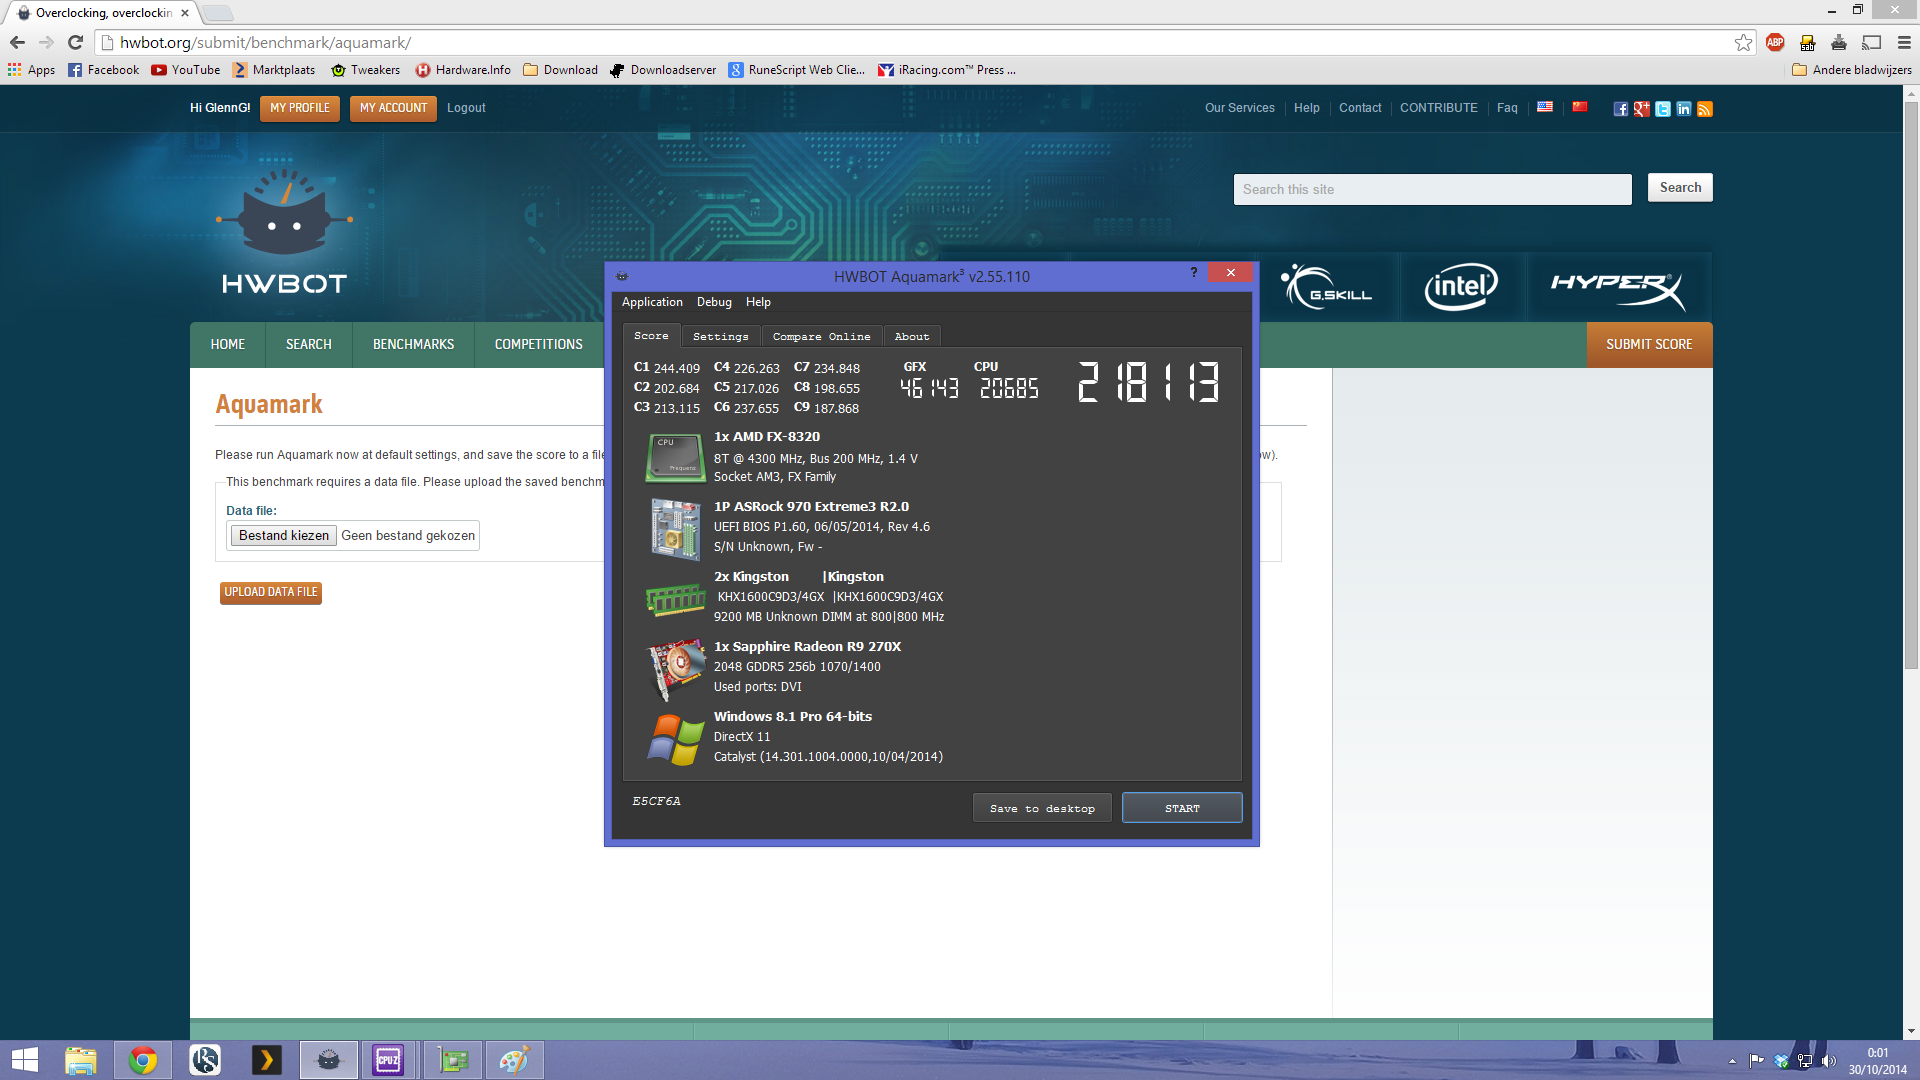The image size is (1920, 1080).
Task: Open the Faq link
Action: (1507, 108)
